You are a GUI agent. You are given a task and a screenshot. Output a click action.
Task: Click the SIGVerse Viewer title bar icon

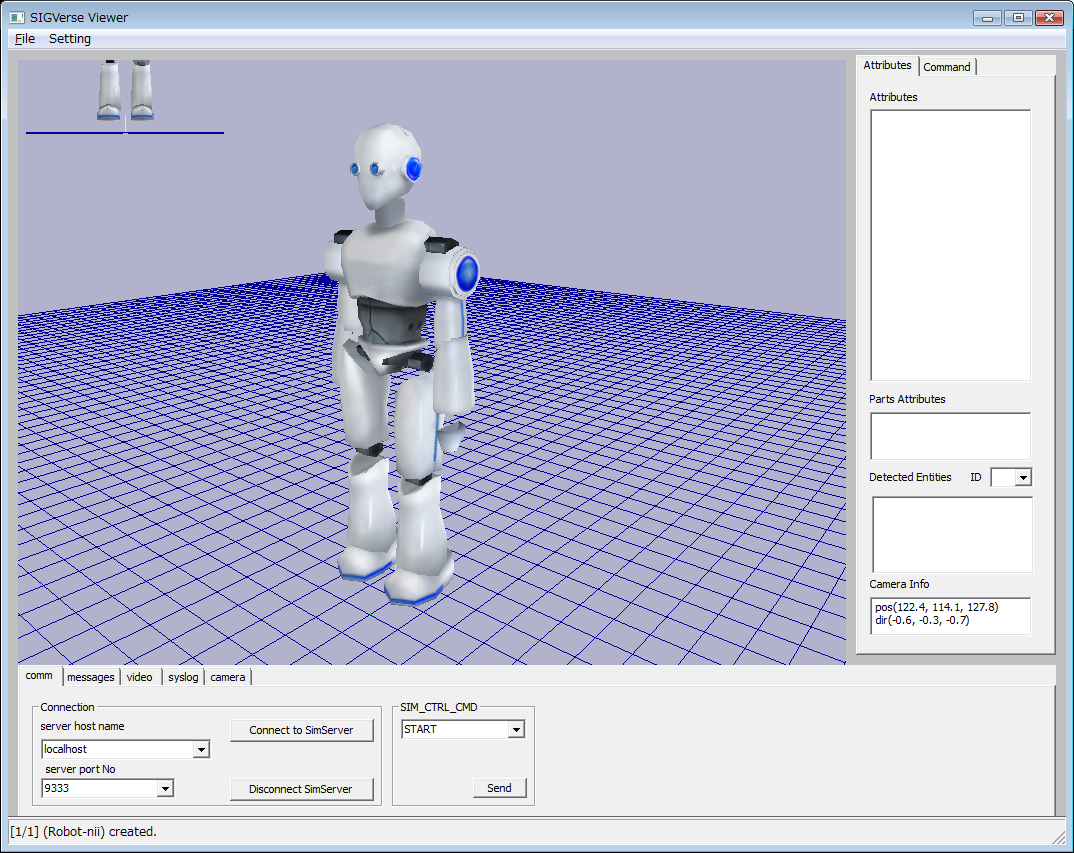coord(17,18)
